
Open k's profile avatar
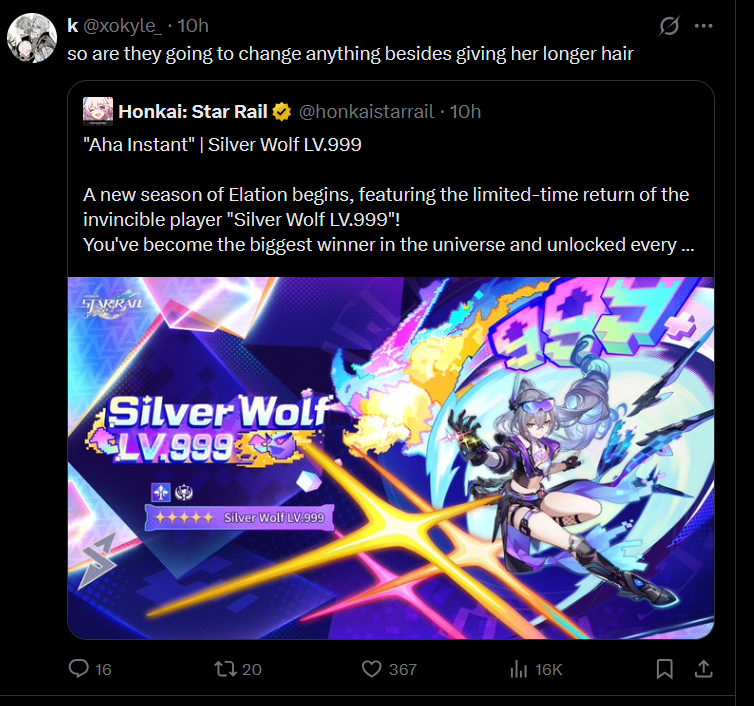click(32, 38)
